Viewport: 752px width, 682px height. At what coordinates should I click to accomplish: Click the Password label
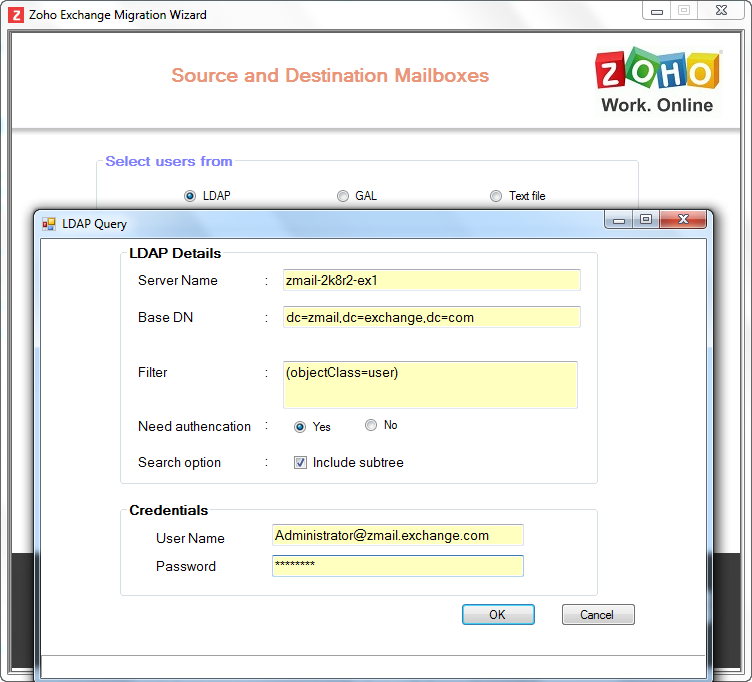click(x=186, y=566)
